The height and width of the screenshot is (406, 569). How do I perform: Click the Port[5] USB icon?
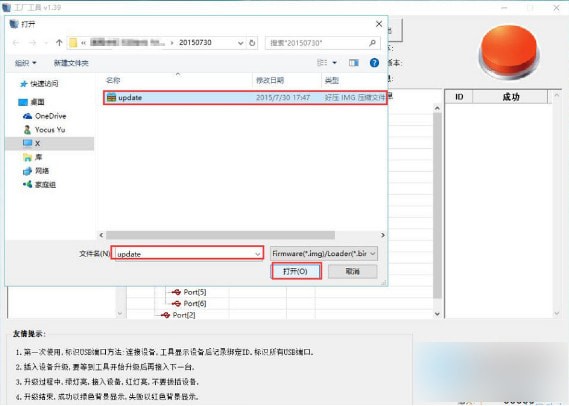pos(176,292)
